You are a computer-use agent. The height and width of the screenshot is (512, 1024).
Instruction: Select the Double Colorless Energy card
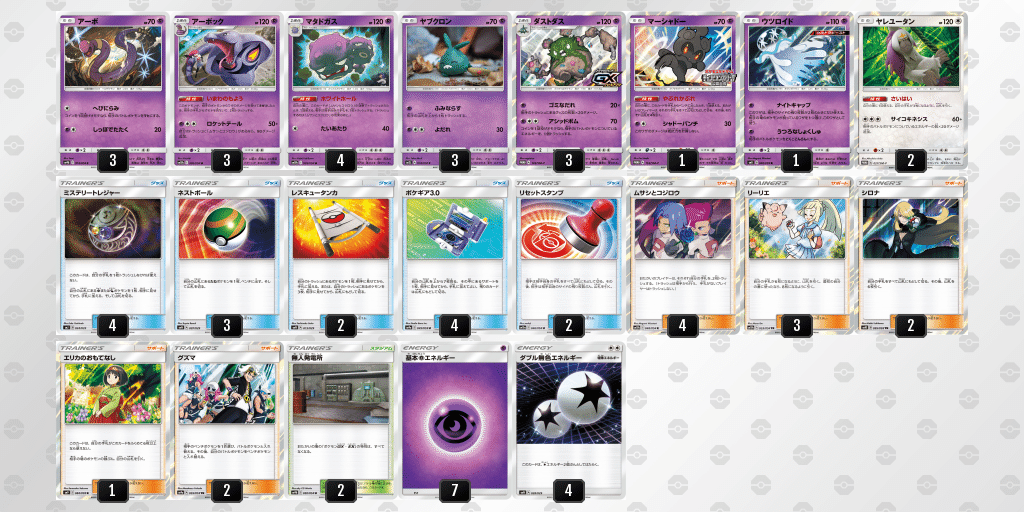point(568,420)
